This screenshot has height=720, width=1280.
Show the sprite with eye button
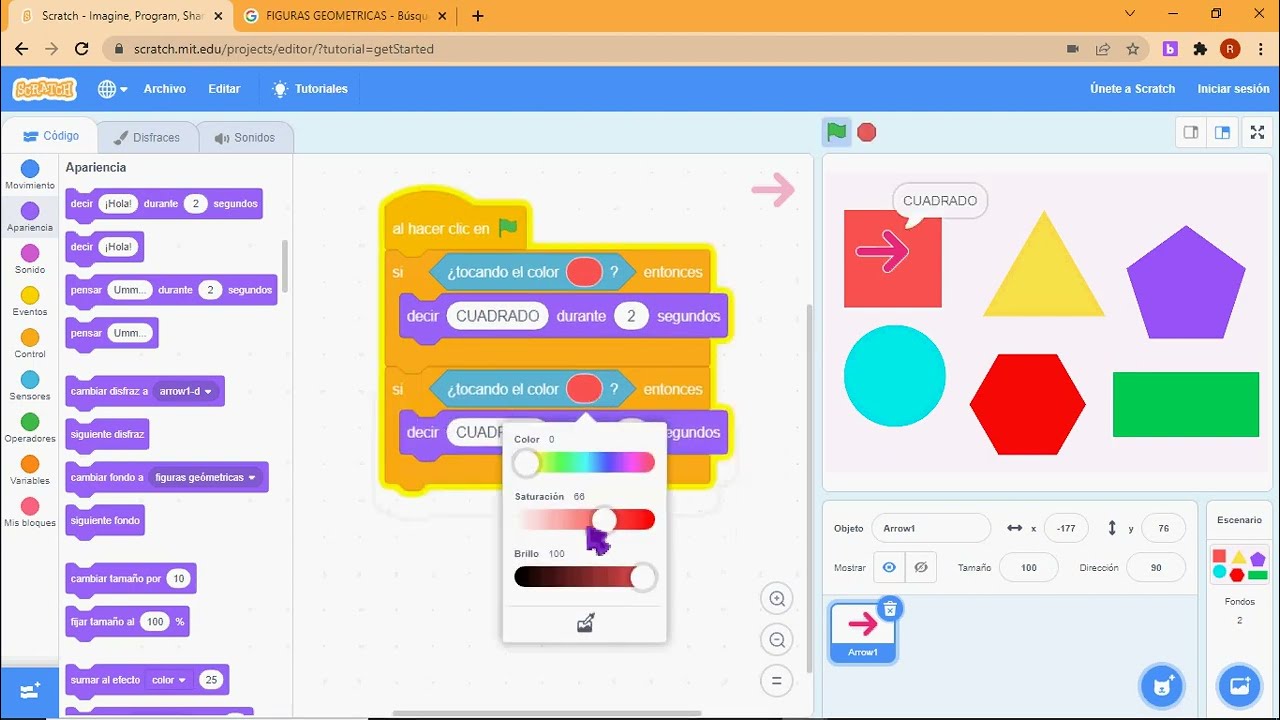click(x=888, y=567)
